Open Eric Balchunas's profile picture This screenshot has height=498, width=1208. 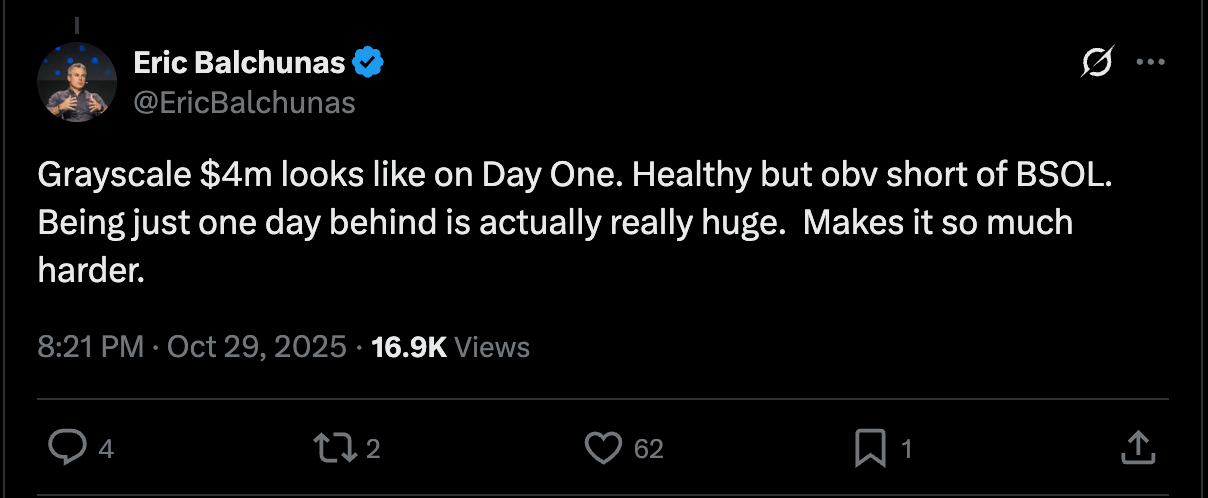[77, 83]
